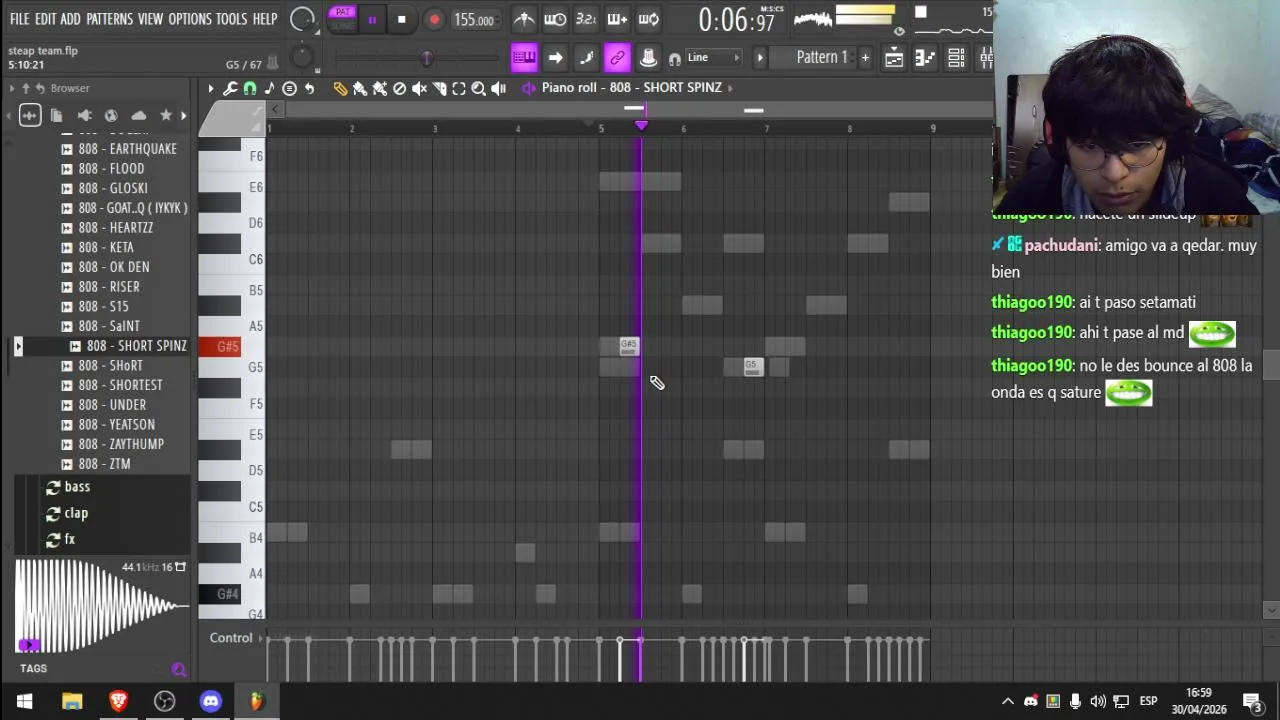Click the knob-shaped icon before the snap selector
The width and height of the screenshot is (1280, 720).
click(648, 57)
